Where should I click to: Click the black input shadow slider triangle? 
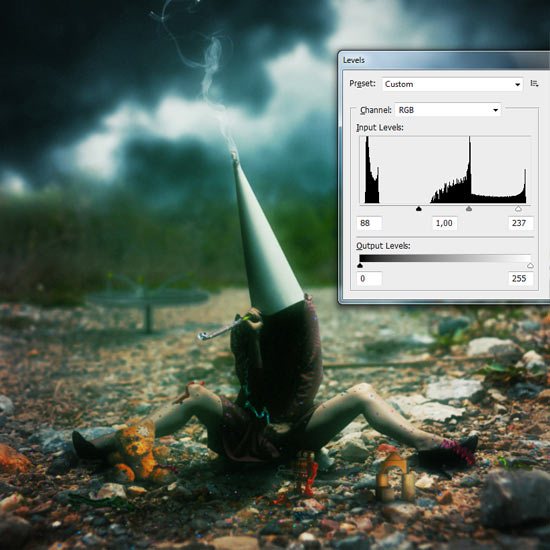(x=418, y=209)
